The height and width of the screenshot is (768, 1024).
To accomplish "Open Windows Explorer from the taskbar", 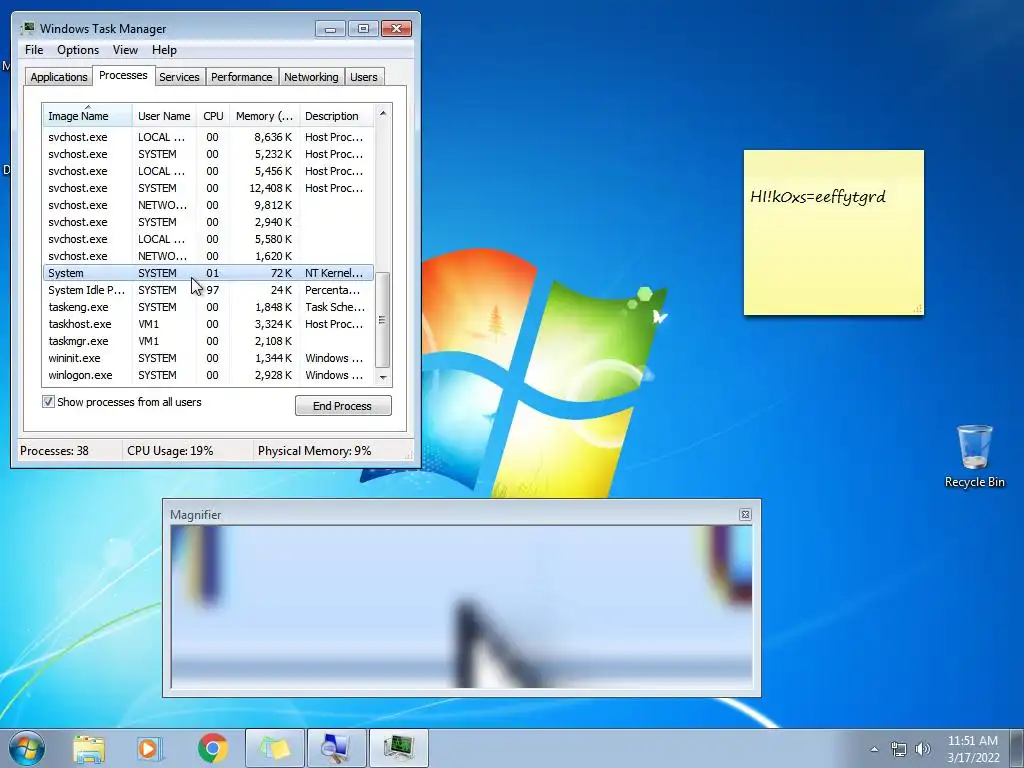I will click(89, 748).
